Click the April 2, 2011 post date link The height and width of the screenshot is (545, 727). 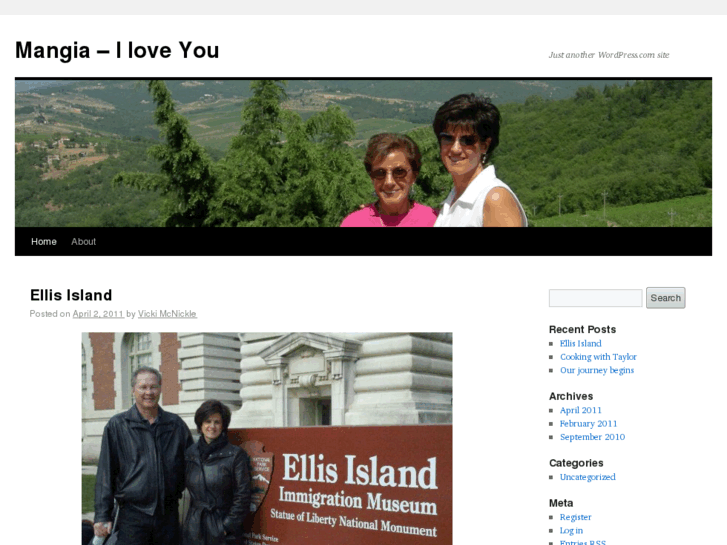click(x=98, y=314)
